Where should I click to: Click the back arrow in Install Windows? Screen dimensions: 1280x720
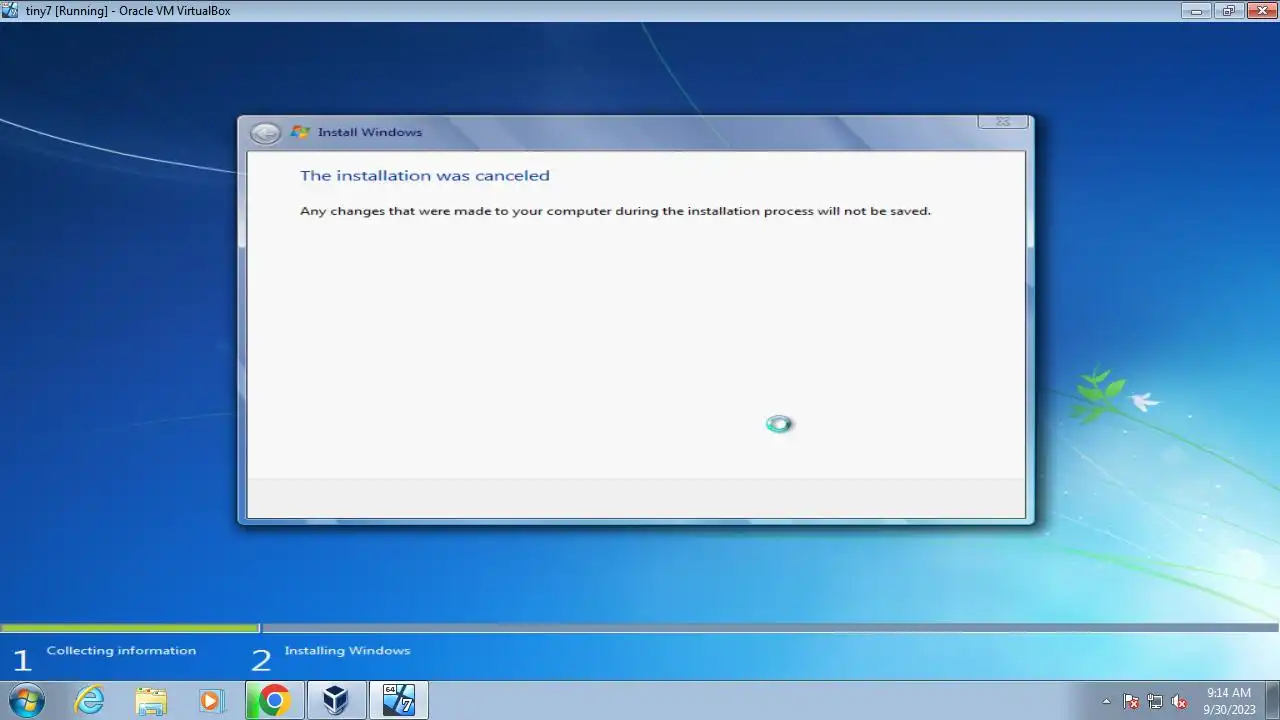point(265,133)
